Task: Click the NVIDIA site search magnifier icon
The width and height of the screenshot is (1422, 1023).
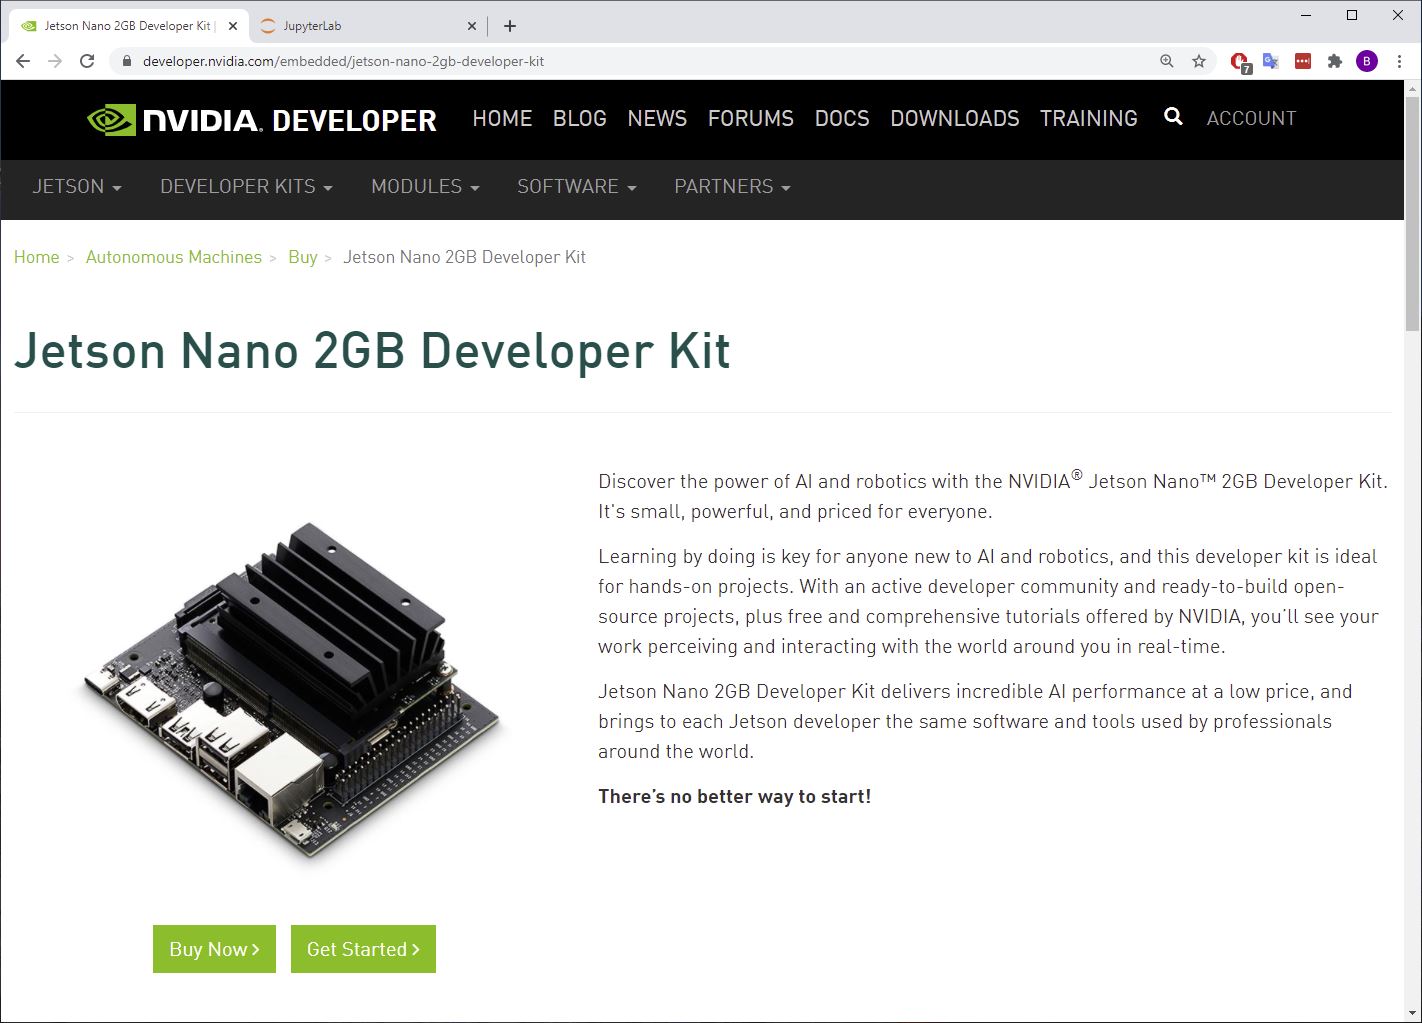Action: point(1173,117)
